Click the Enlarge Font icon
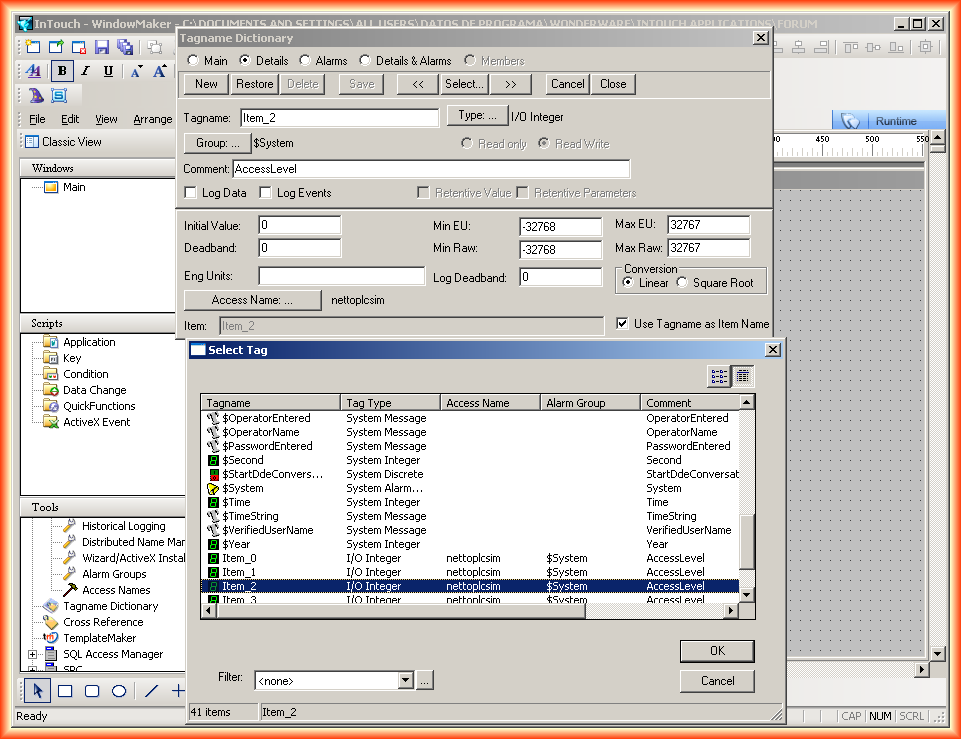The height and width of the screenshot is (739, 961). pyautogui.click(x=160, y=71)
